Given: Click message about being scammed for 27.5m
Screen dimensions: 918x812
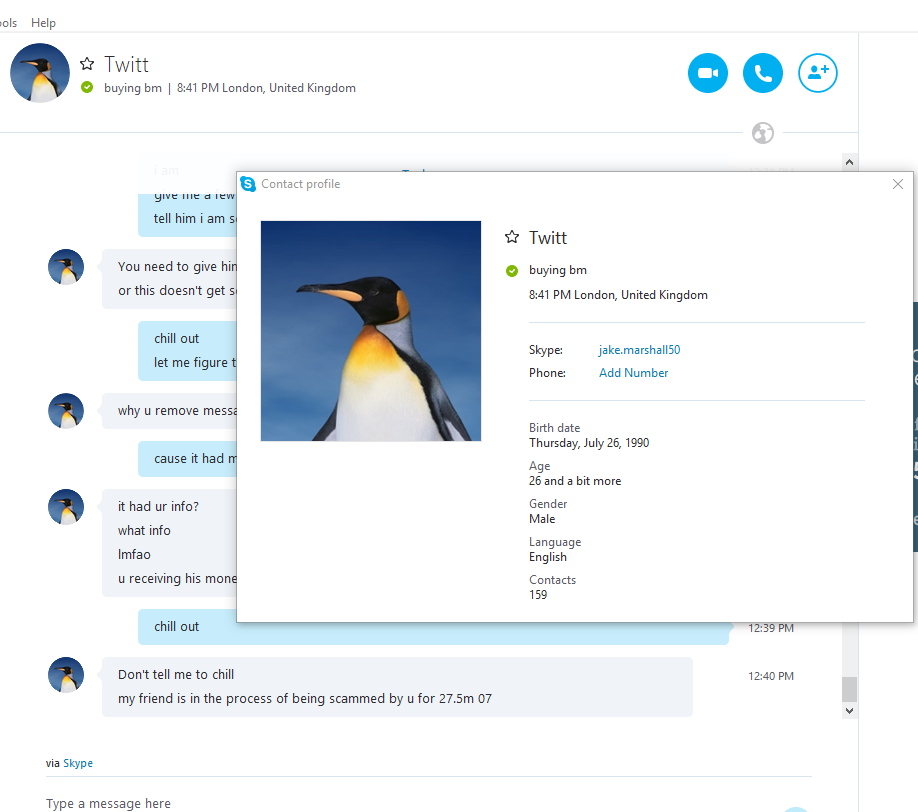Looking at the screenshot, I should click(x=304, y=698).
